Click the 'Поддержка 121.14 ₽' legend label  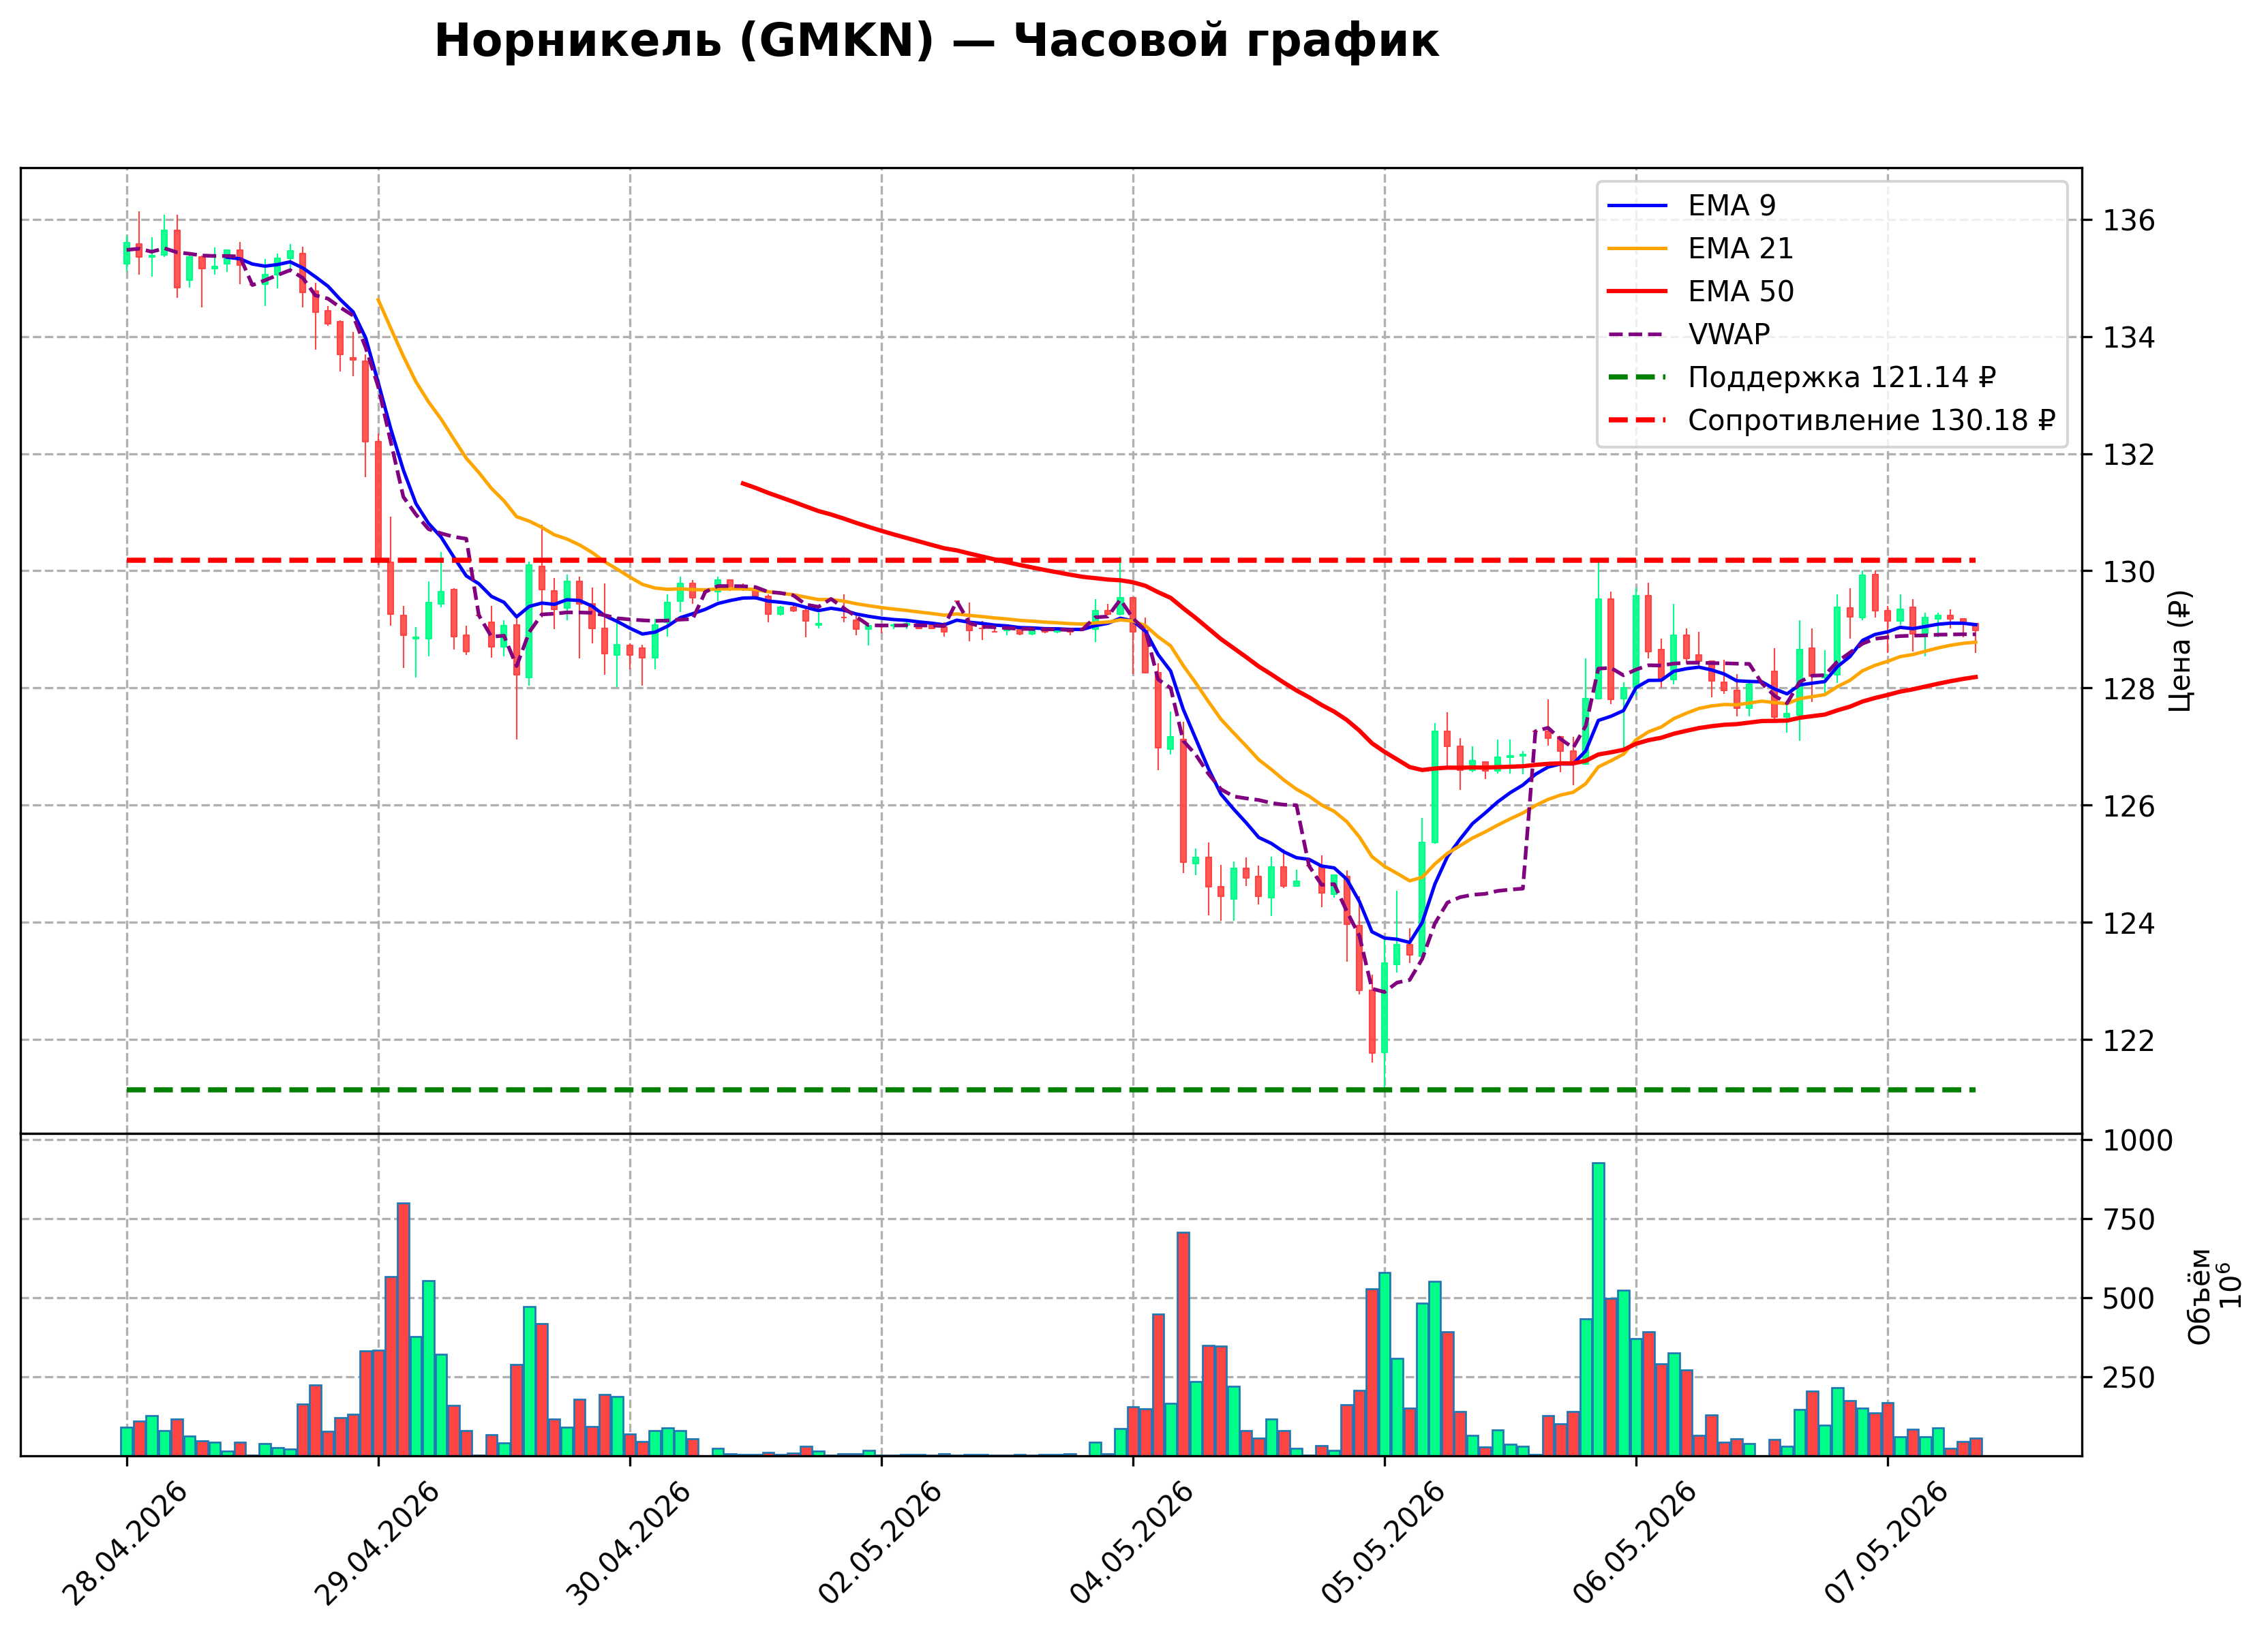click(x=1842, y=377)
